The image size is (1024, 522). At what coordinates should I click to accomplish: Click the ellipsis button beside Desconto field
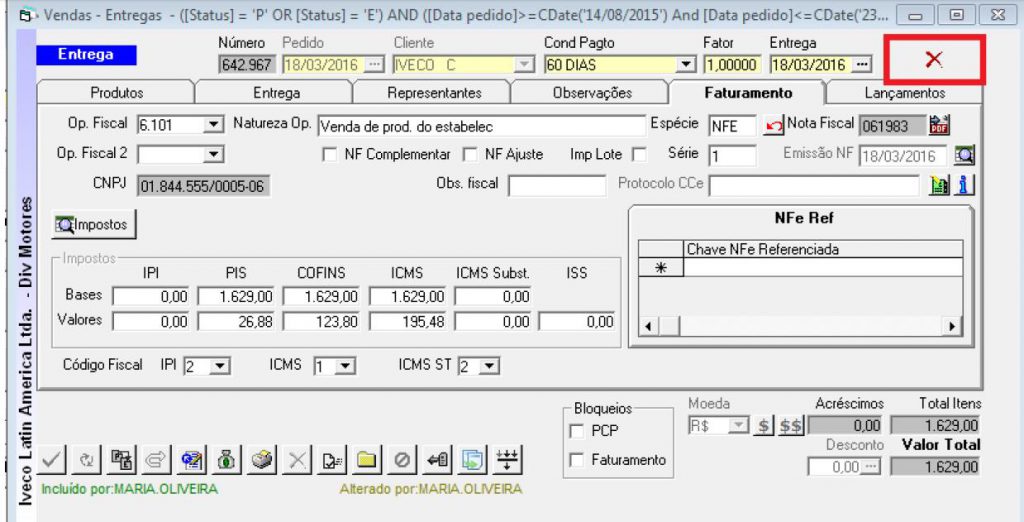(869, 467)
